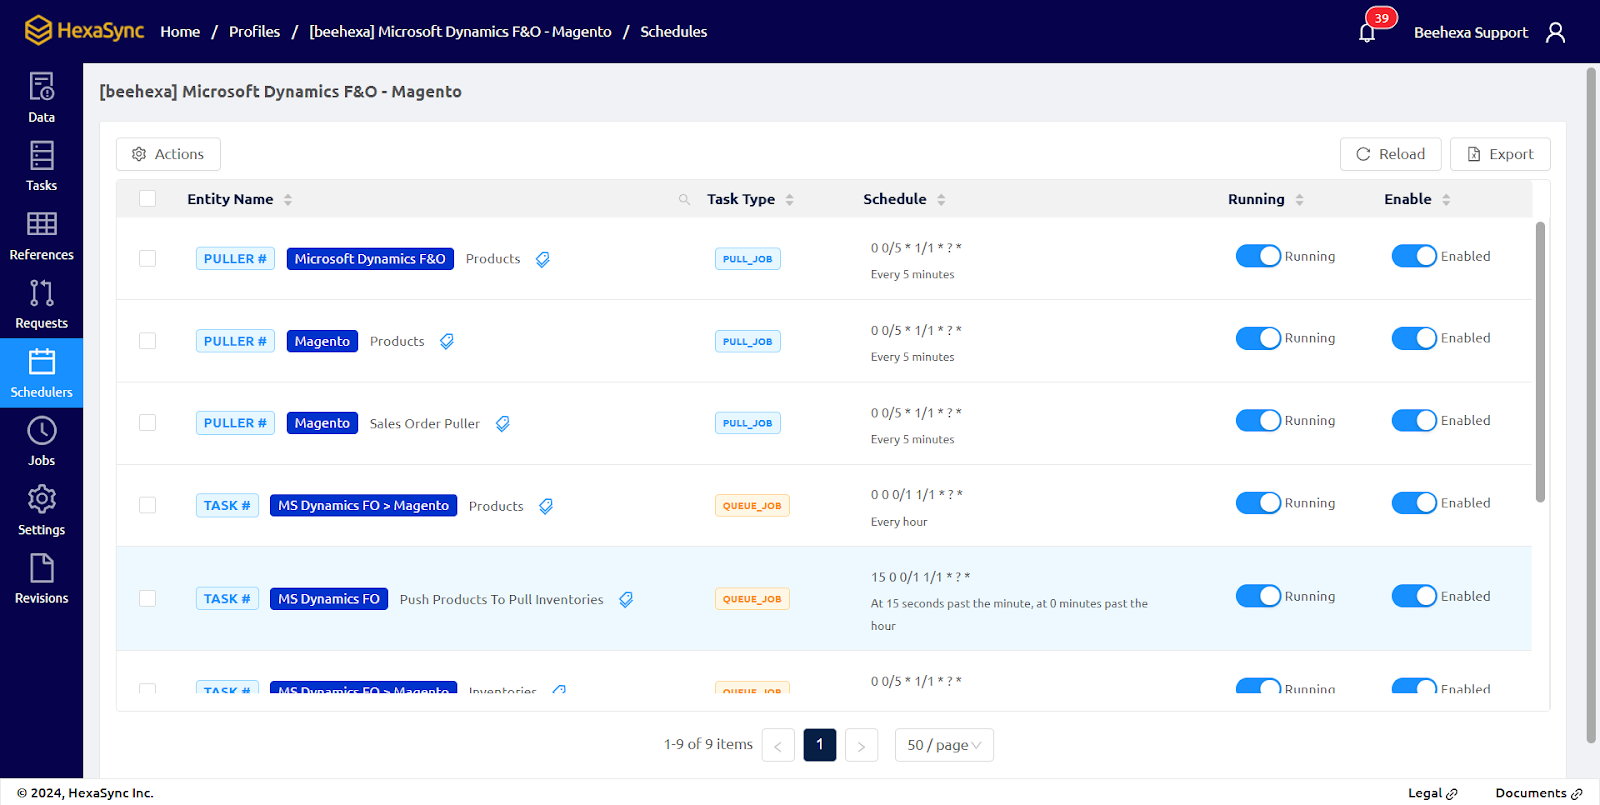This screenshot has height=805, width=1600.
Task: Open Revisions in the sidebar
Action: pyautogui.click(x=41, y=579)
